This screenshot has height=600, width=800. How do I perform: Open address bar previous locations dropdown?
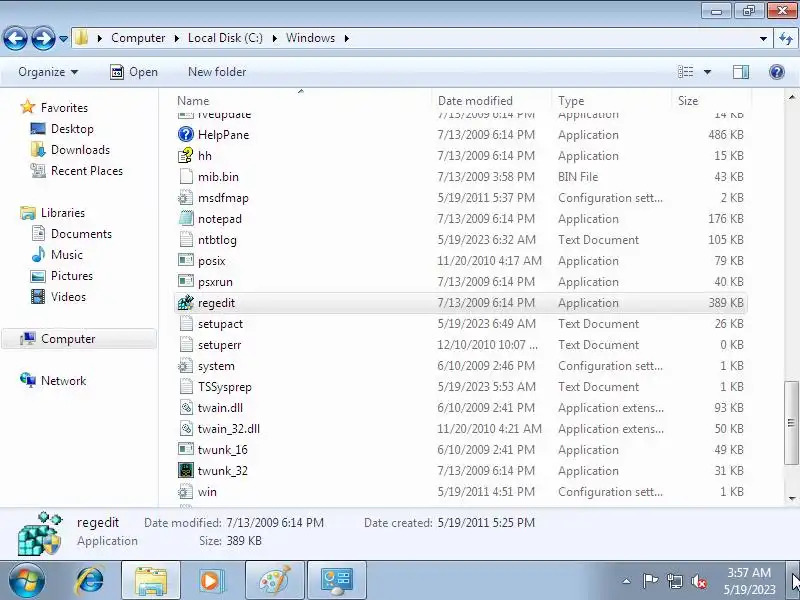click(x=763, y=38)
